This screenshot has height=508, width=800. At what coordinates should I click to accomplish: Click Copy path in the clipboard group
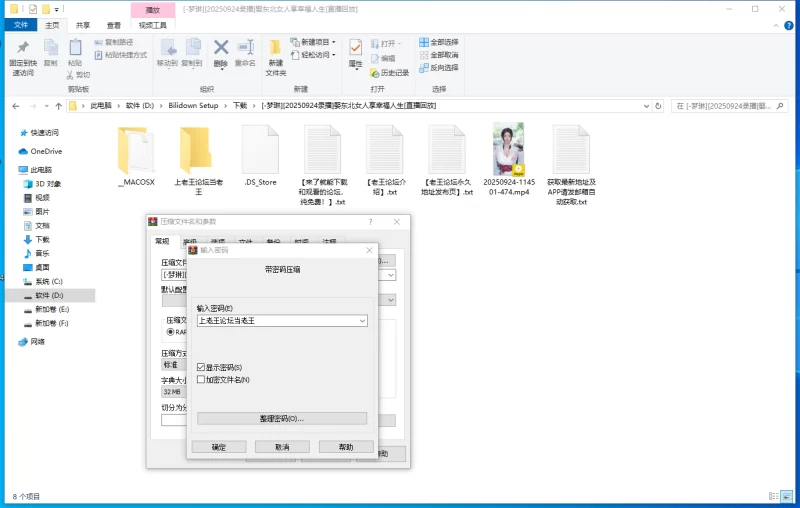pos(113,42)
